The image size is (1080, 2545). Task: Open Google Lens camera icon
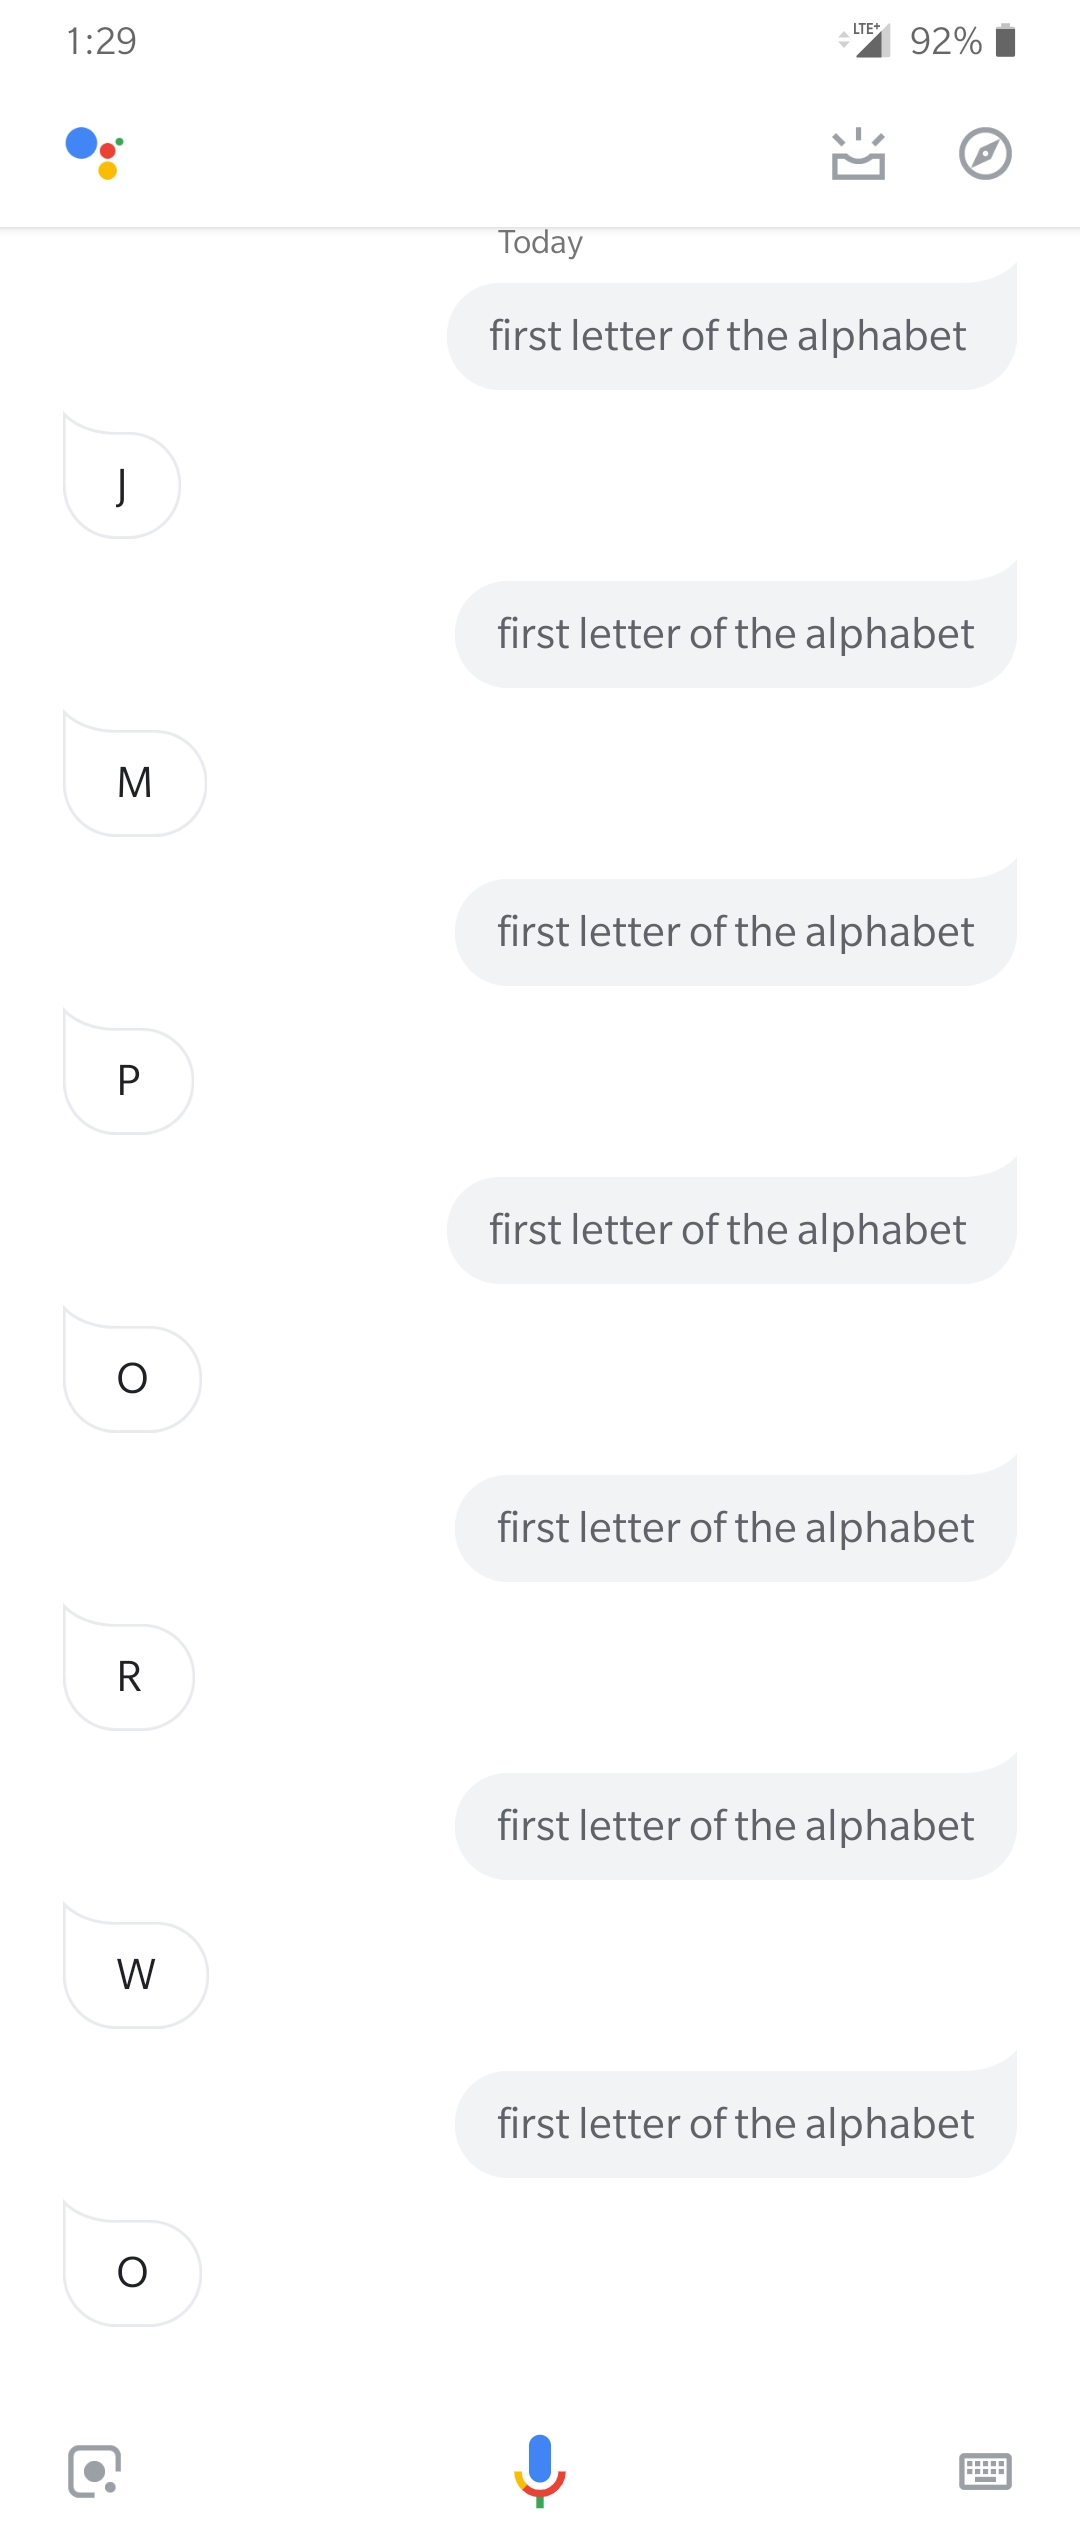pos(95,2471)
